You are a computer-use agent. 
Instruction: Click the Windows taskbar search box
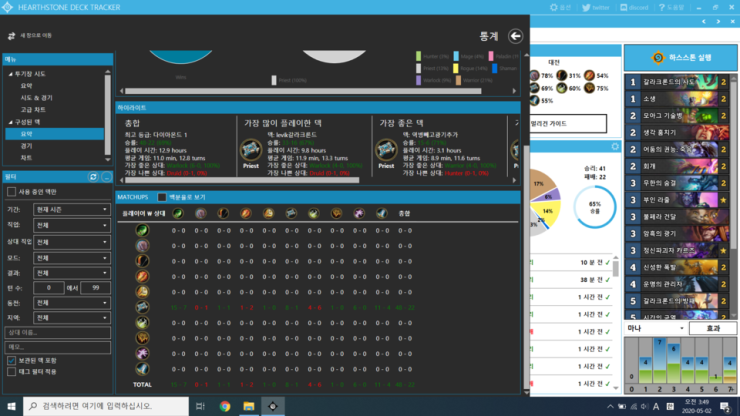(x=106, y=406)
